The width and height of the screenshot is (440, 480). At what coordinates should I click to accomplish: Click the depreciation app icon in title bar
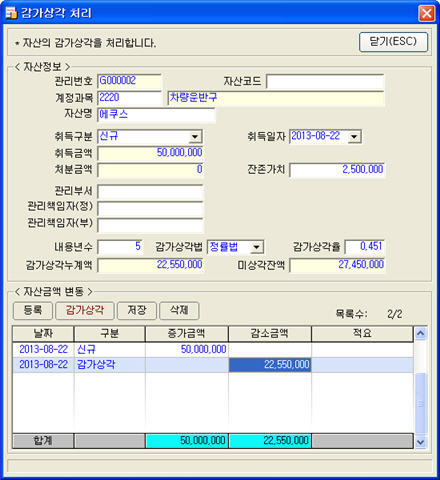coord(11,13)
